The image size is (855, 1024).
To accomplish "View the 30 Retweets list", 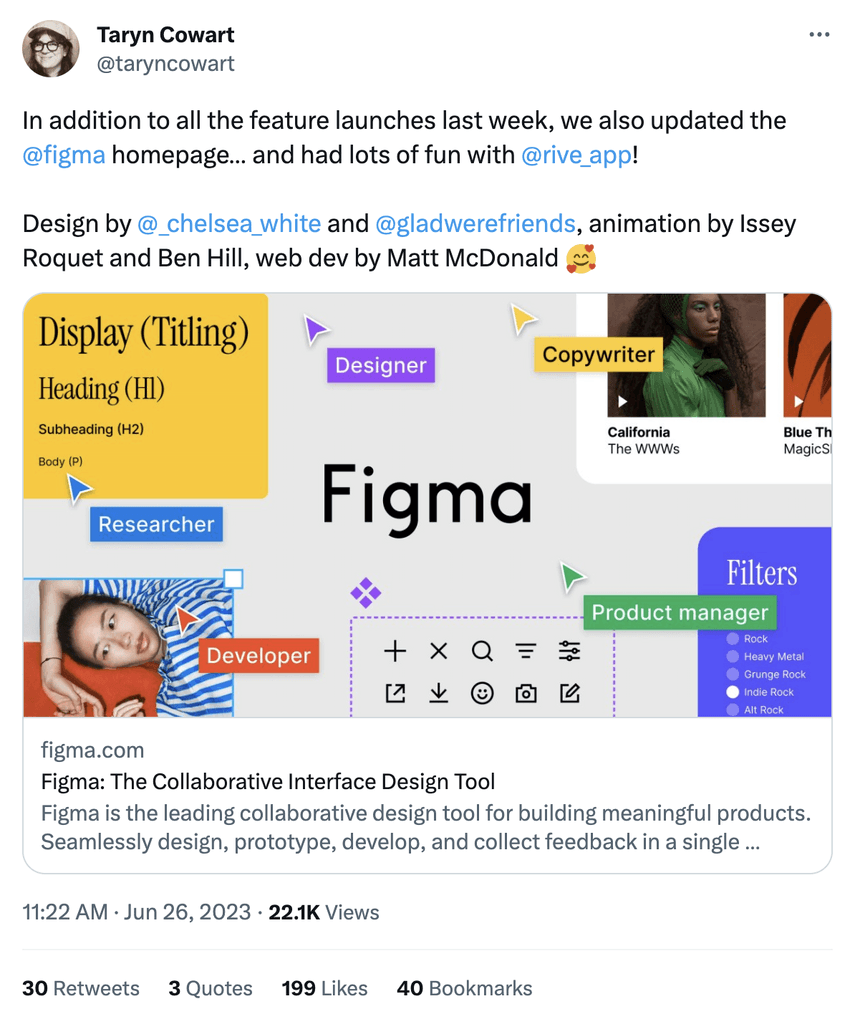I will tap(80, 988).
